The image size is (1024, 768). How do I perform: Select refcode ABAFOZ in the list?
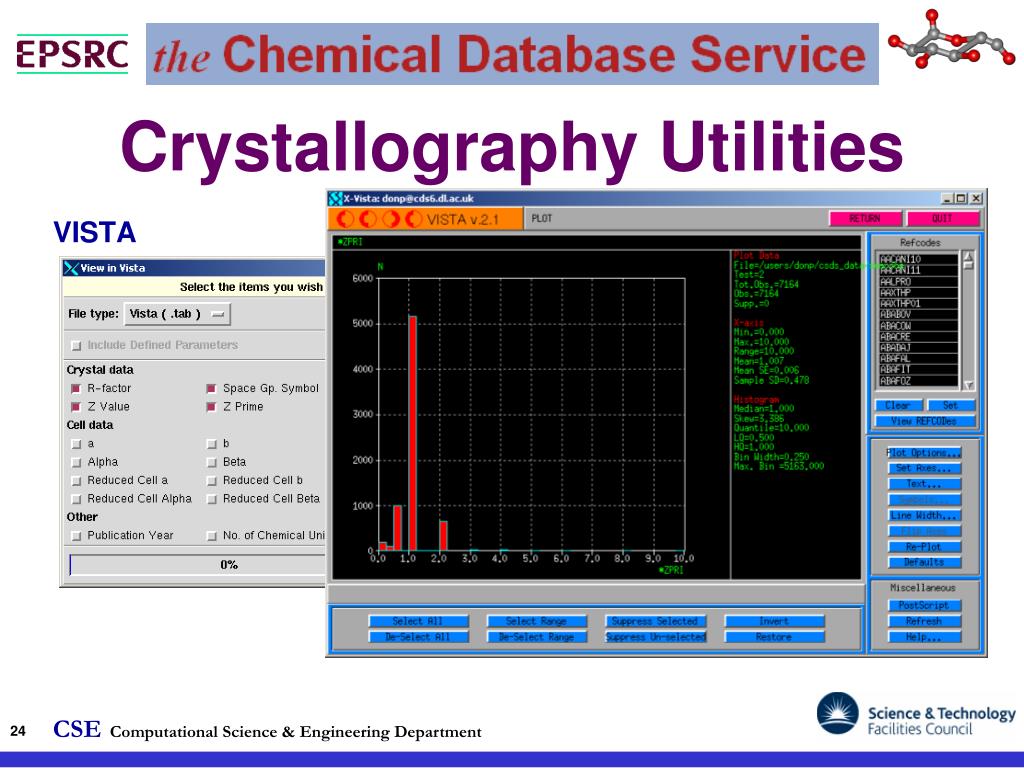917,381
